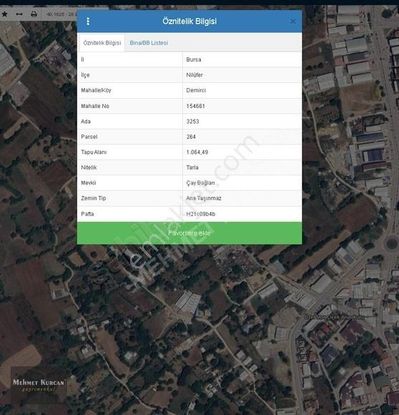Click the coordinates readout in the toolbar
The width and height of the screenshot is (399, 415).
point(61,14)
